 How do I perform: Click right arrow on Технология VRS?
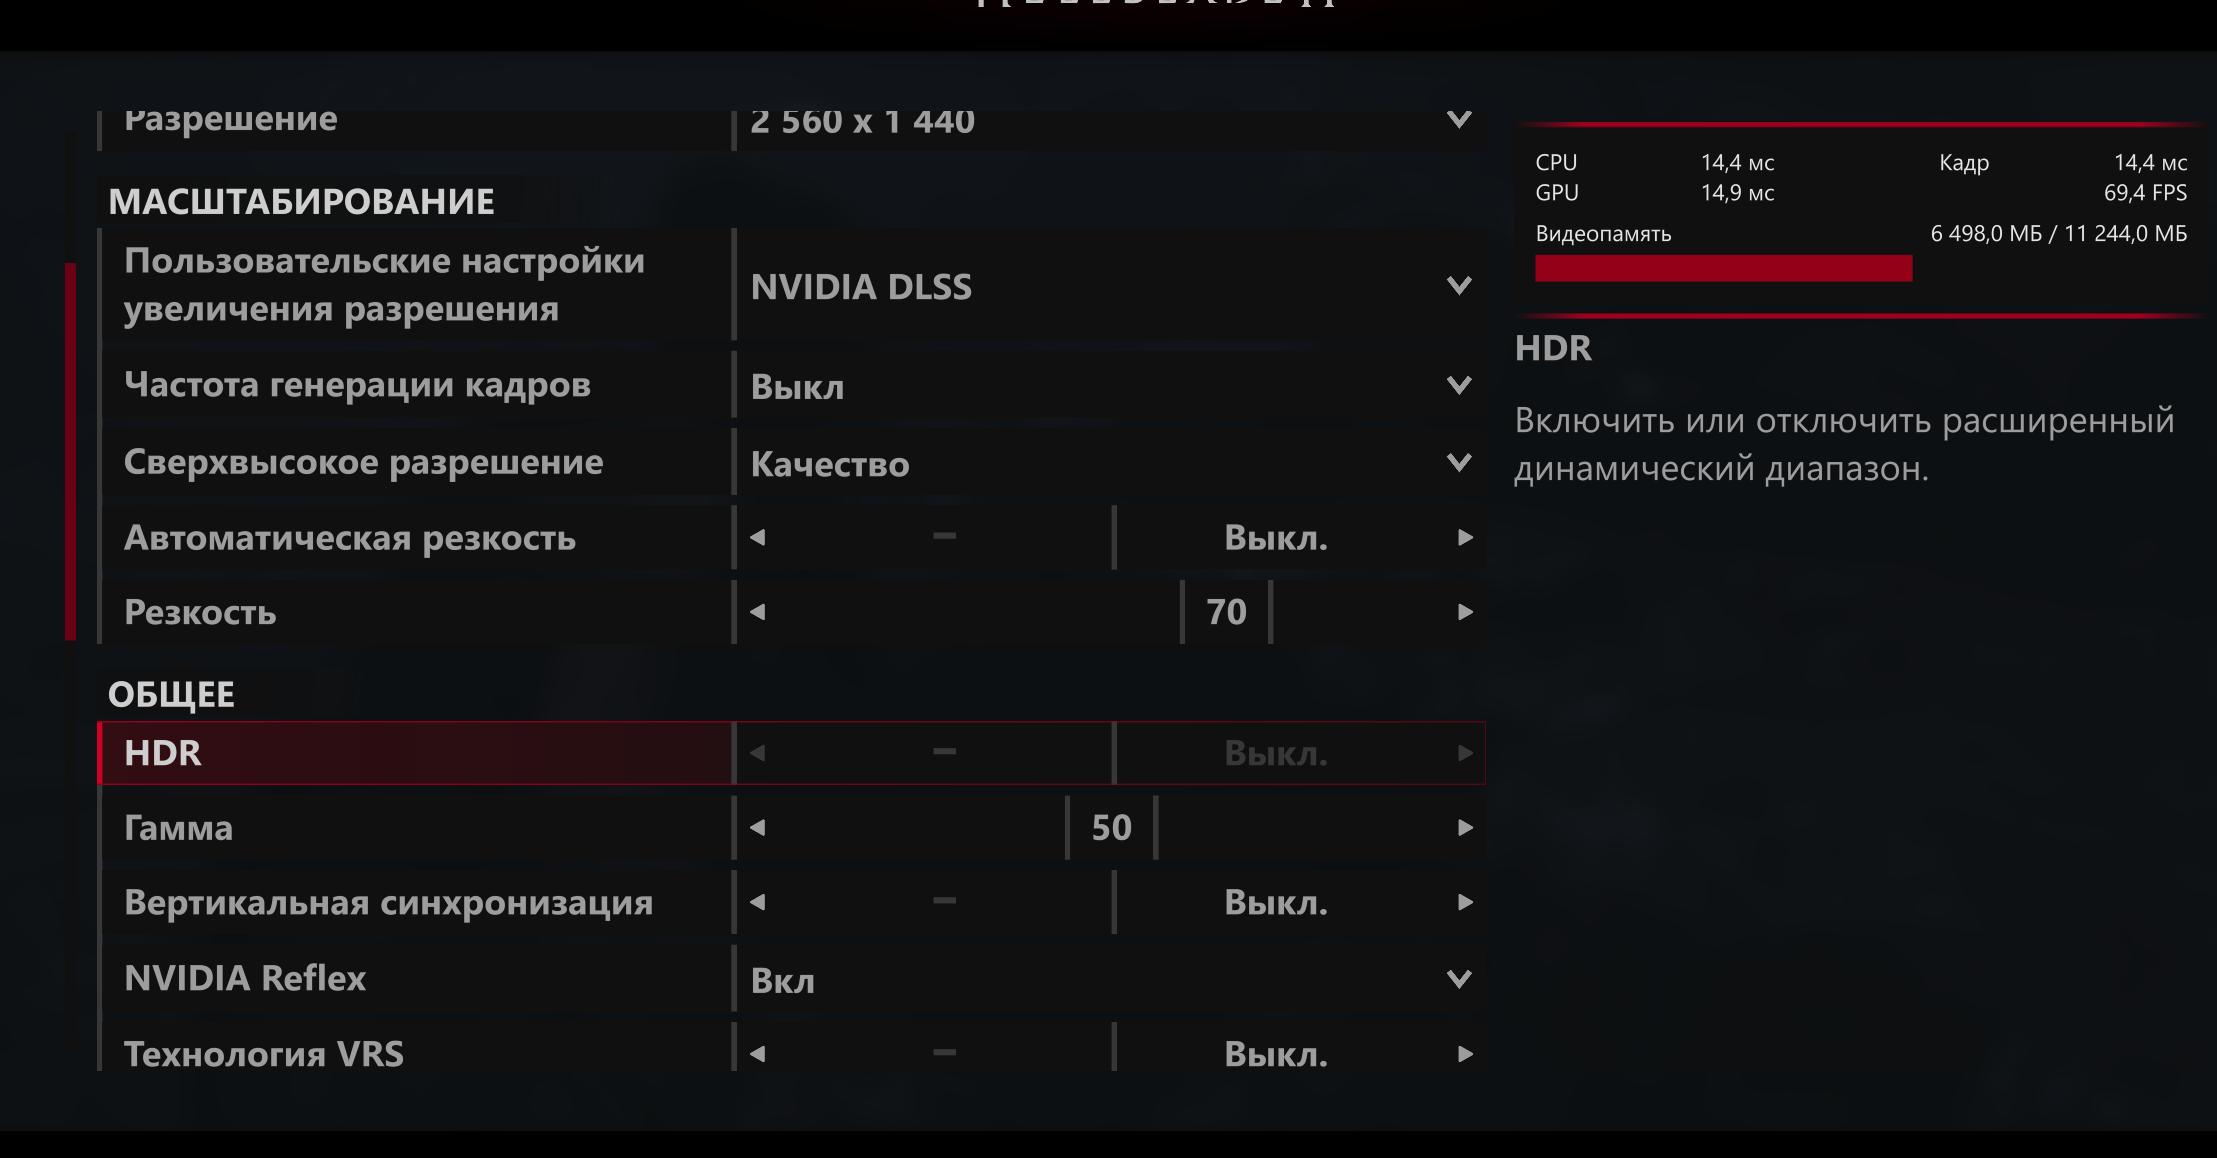(1465, 1054)
